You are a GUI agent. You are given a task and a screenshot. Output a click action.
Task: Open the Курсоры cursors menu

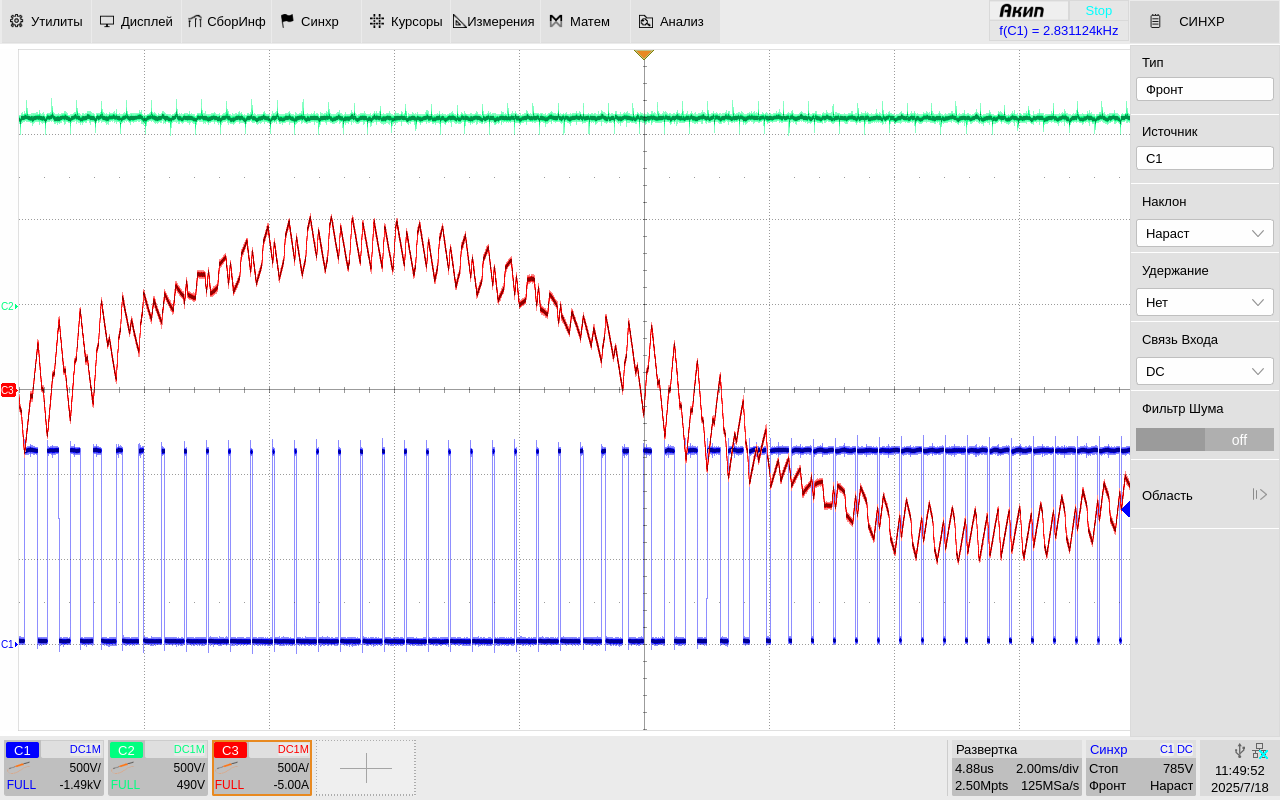pyautogui.click(x=406, y=21)
